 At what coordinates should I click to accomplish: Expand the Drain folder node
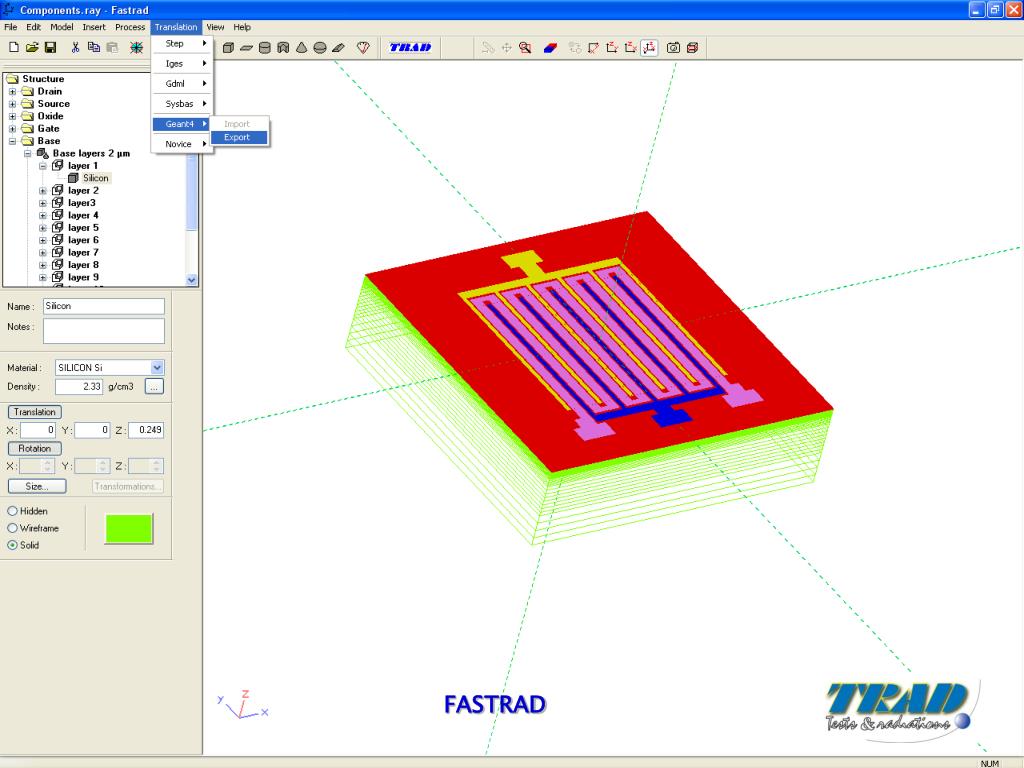coord(12,91)
